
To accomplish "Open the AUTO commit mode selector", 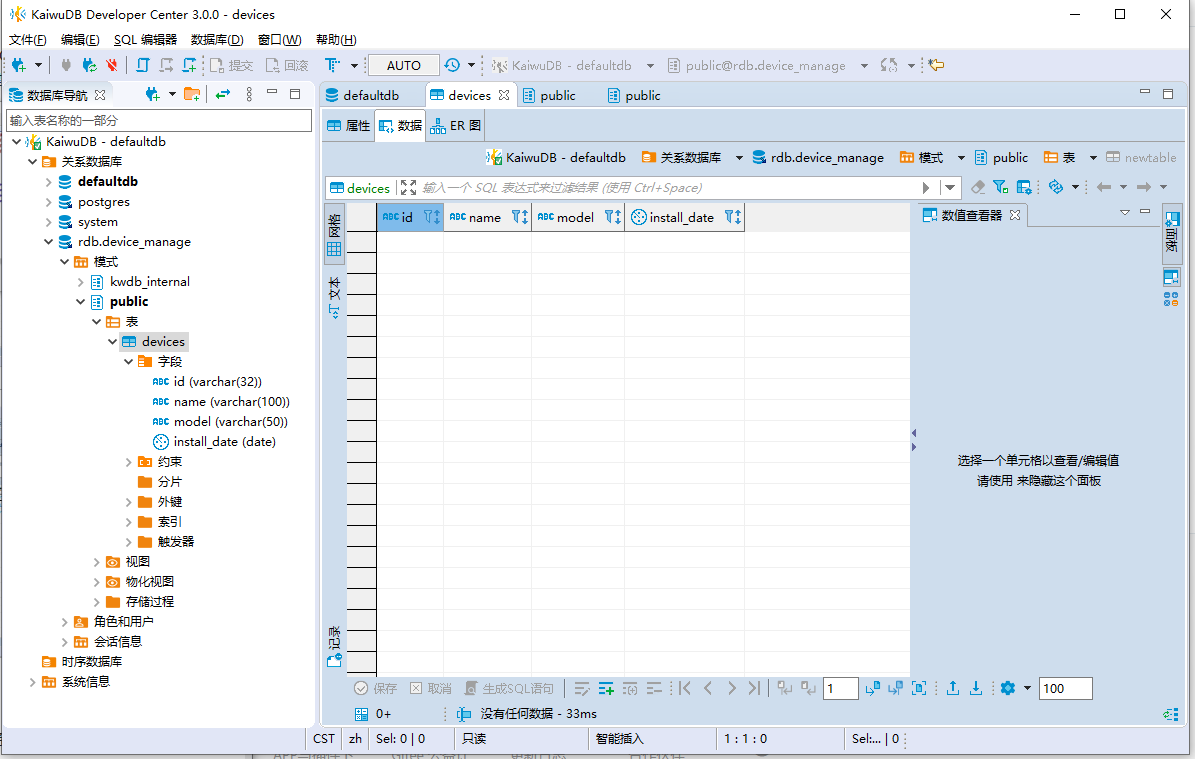I will click(x=404, y=66).
